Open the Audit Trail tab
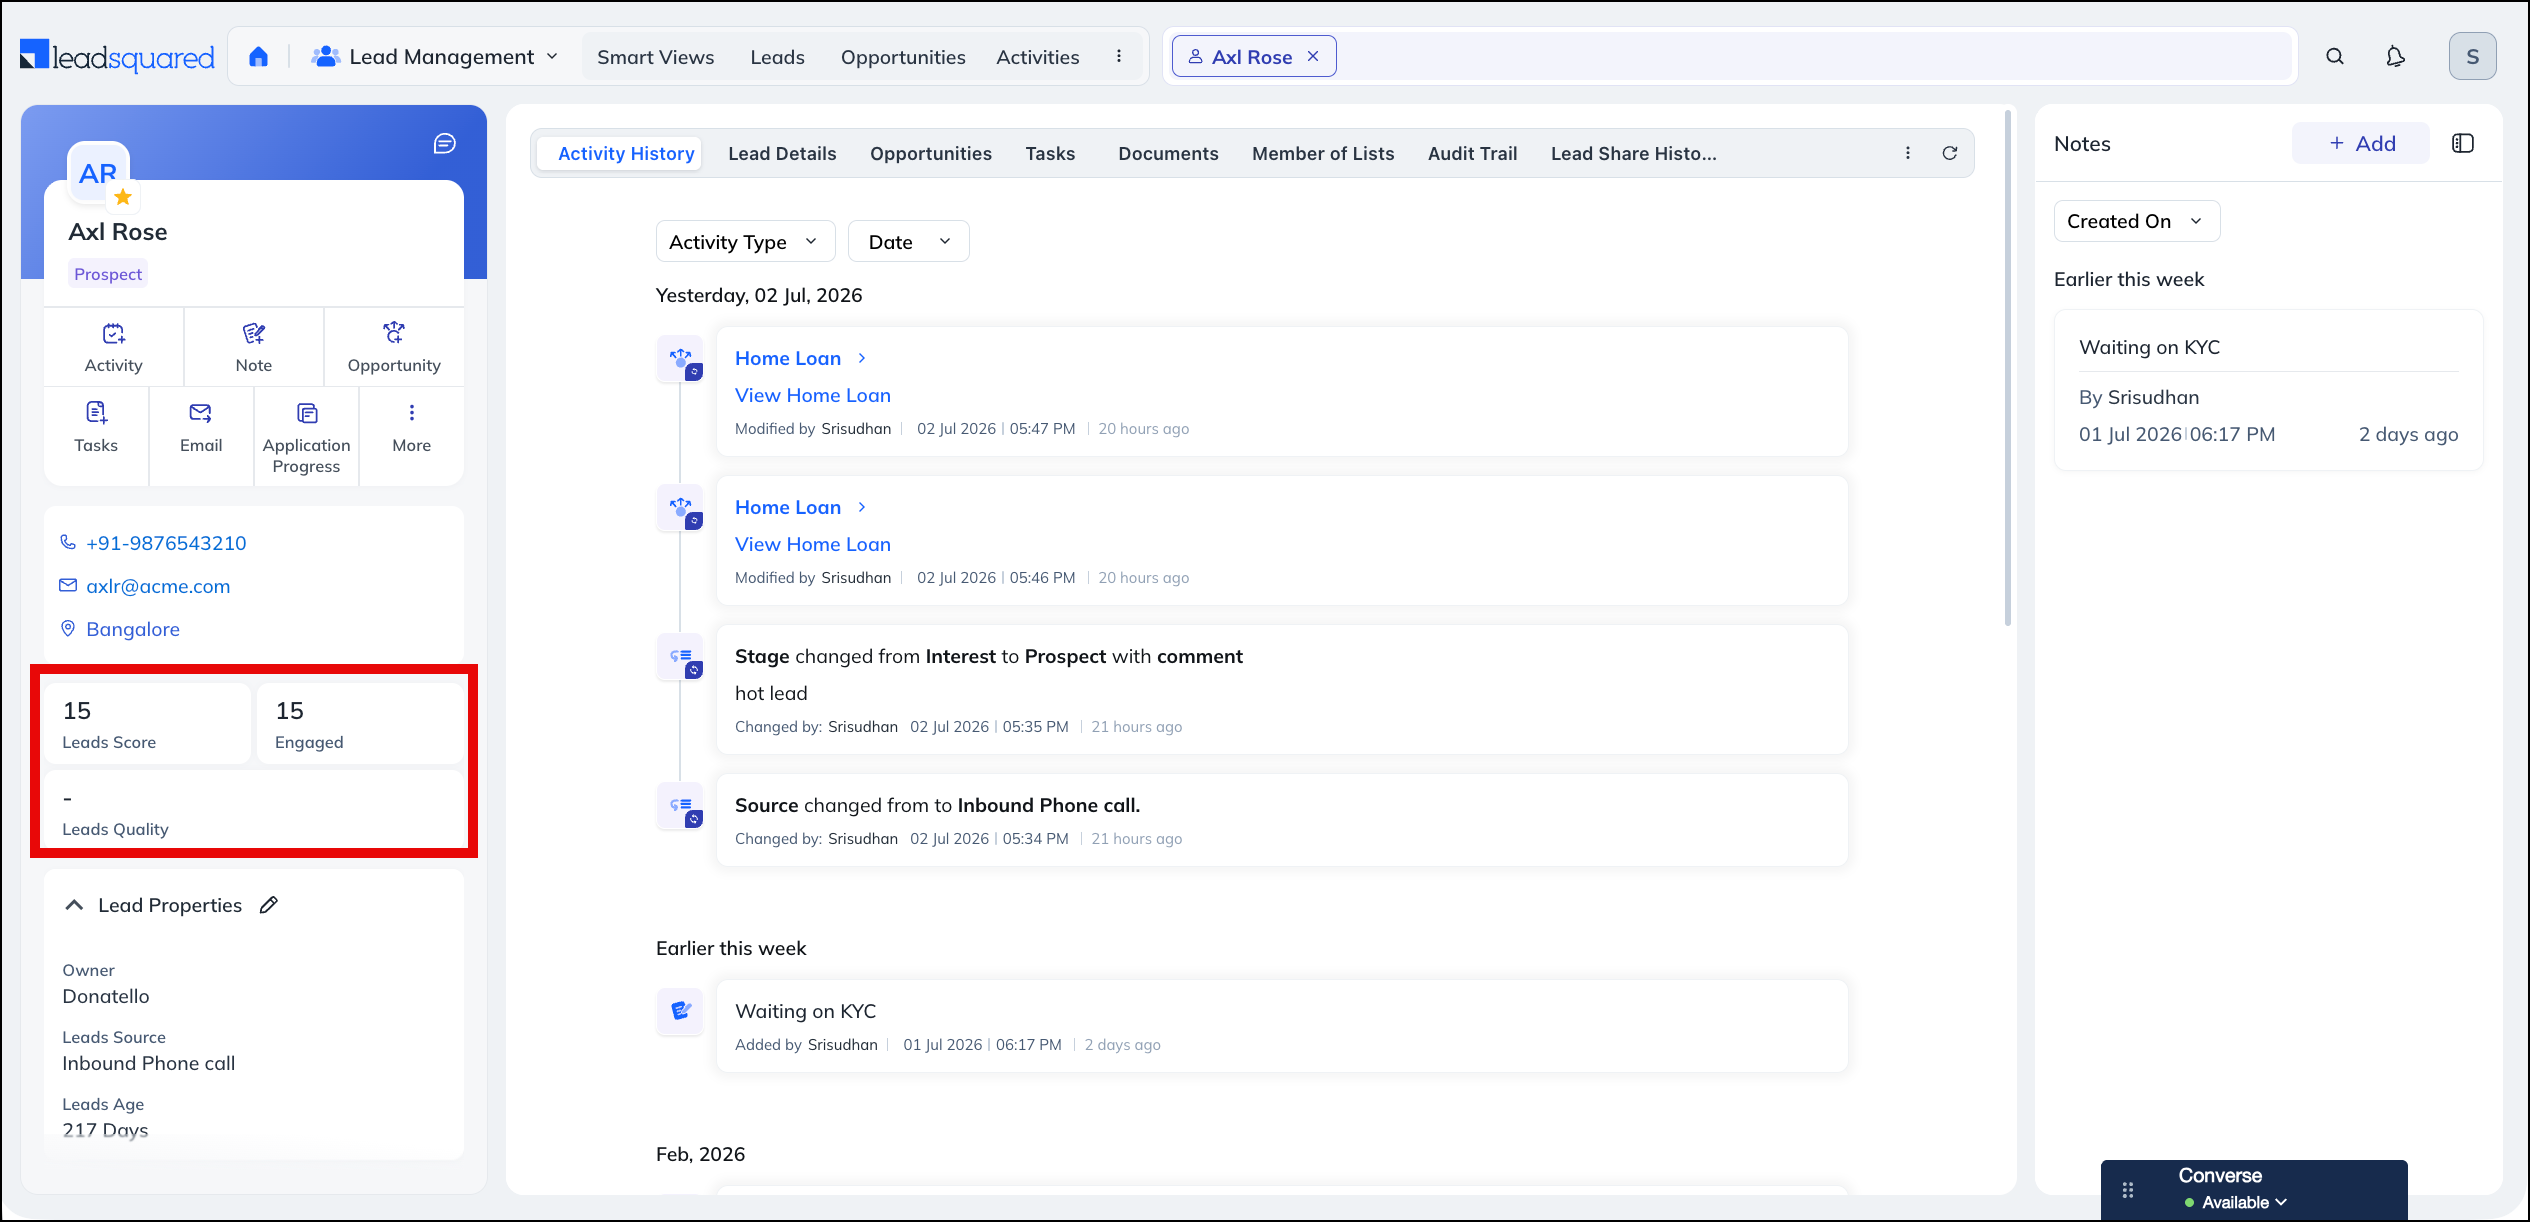Screen dimensions: 2530x1222 click(1472, 153)
